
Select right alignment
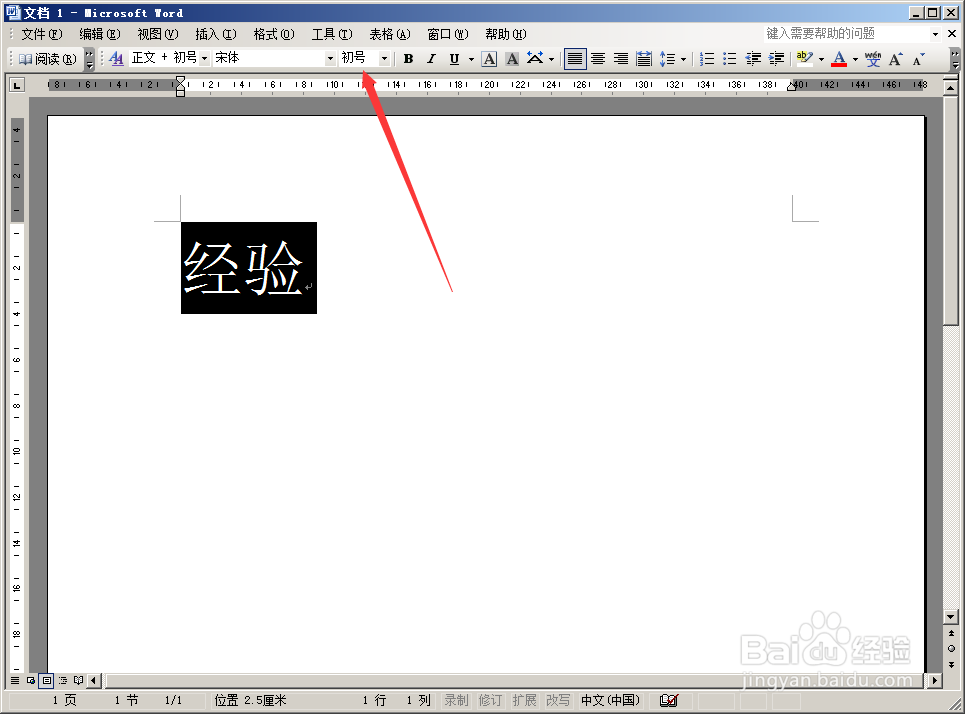click(x=620, y=58)
